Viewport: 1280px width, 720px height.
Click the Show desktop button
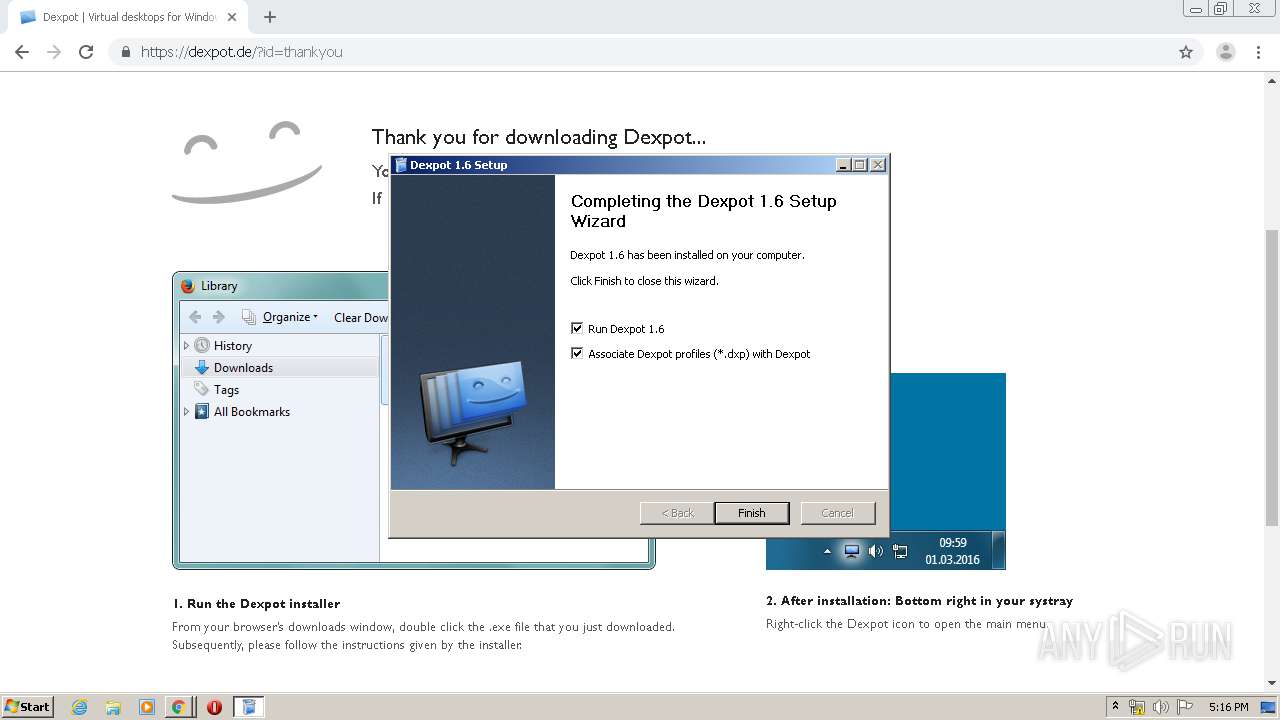coord(1269,707)
